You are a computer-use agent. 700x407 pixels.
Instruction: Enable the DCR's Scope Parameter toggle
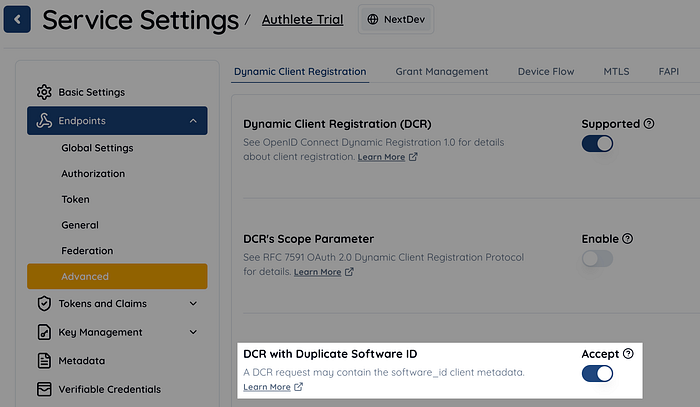point(597,259)
